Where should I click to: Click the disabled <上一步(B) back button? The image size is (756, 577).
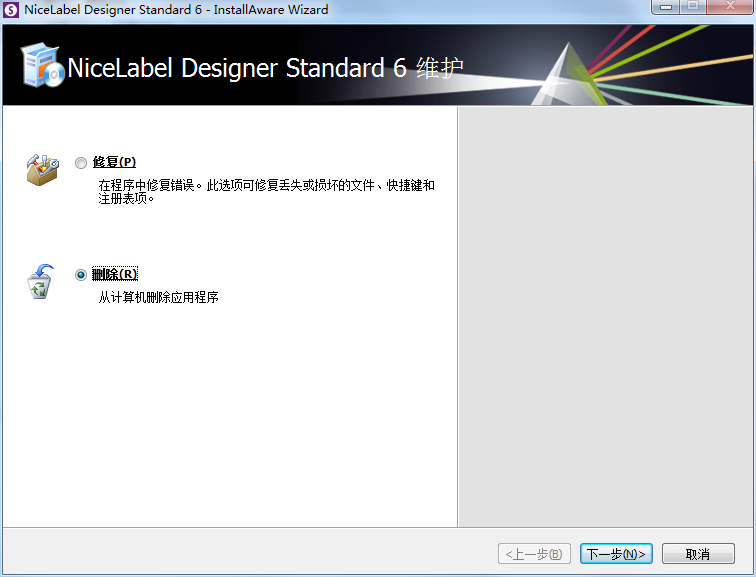pyautogui.click(x=534, y=554)
